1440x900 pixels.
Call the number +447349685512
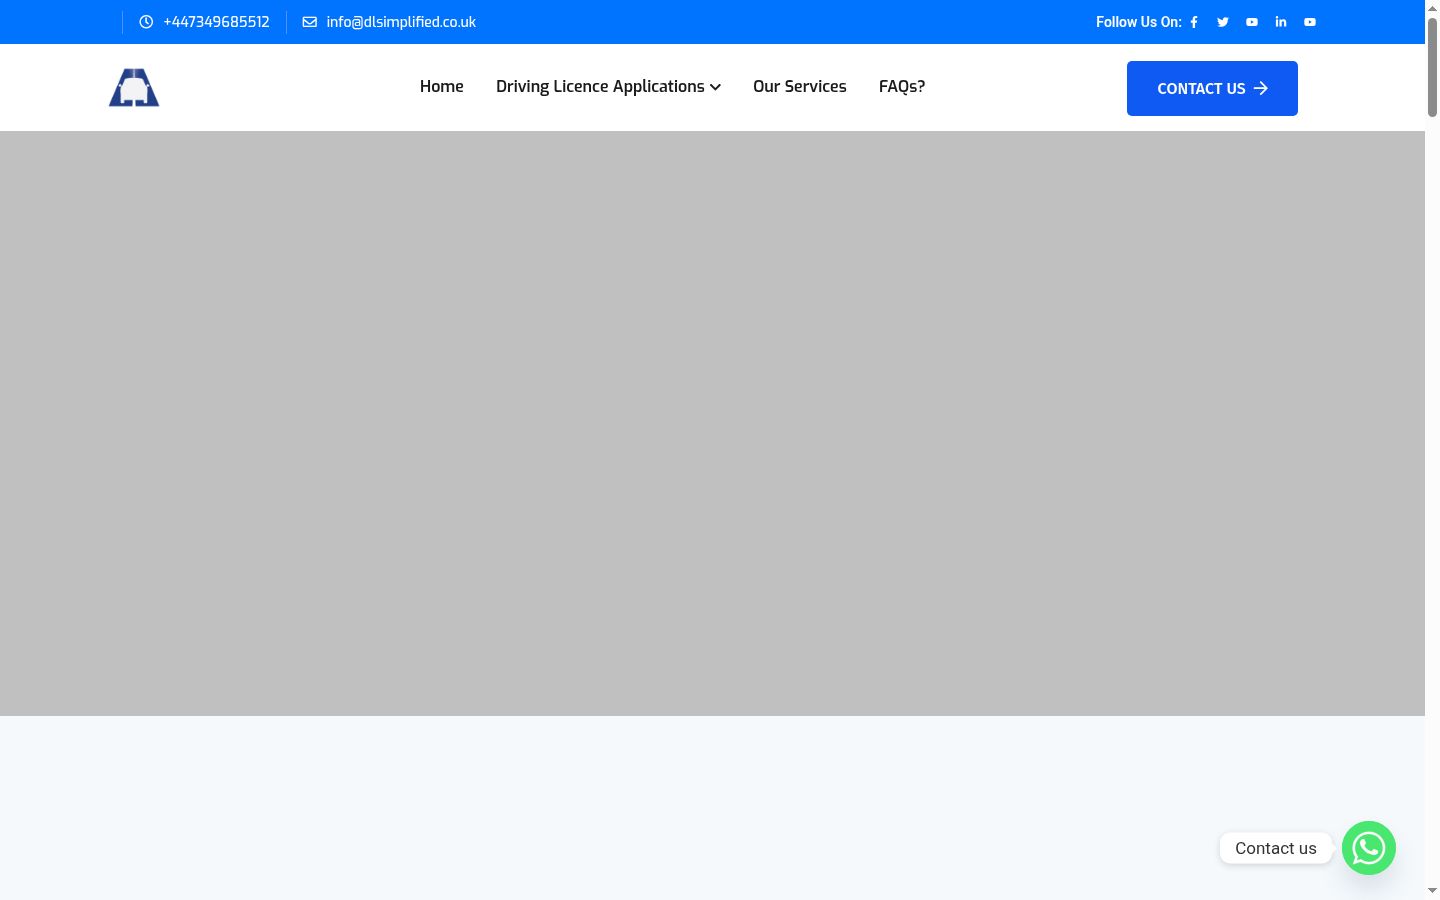(216, 22)
